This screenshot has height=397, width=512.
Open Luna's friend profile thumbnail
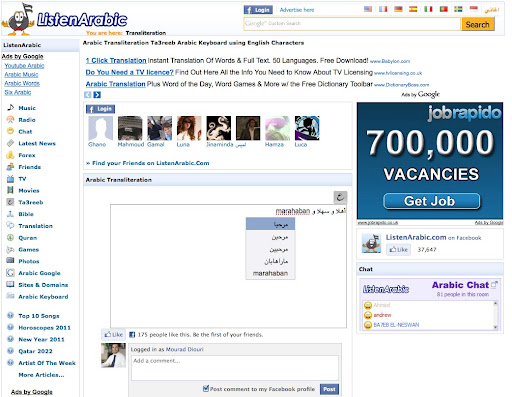point(189,128)
